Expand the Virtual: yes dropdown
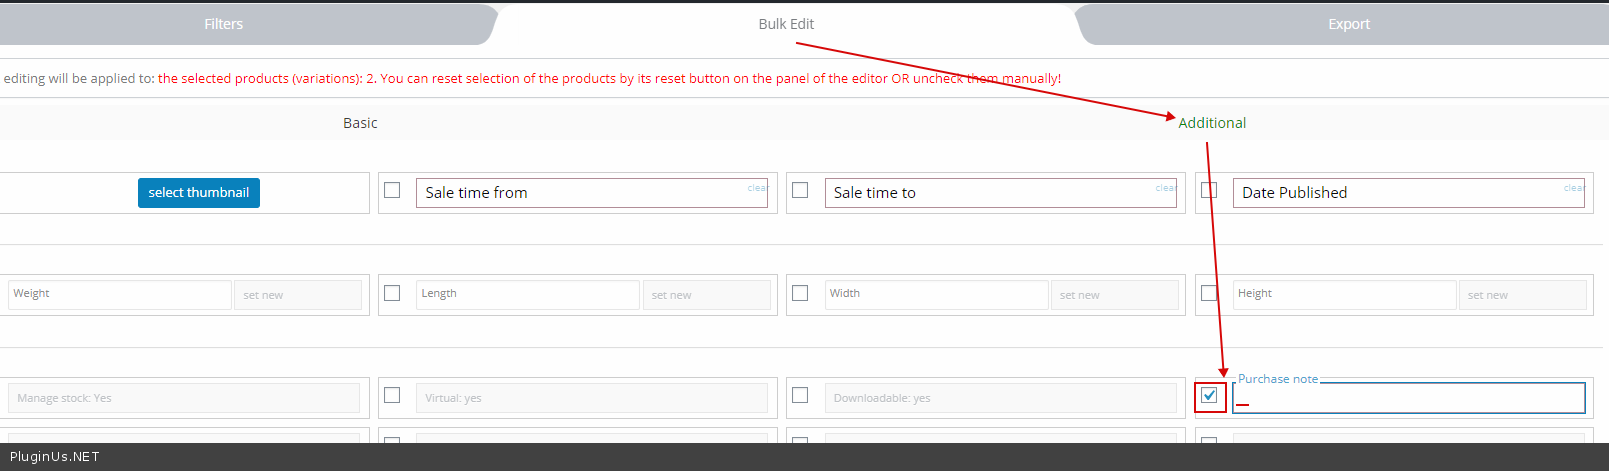Screen dimensions: 1609x471 click(x=592, y=398)
